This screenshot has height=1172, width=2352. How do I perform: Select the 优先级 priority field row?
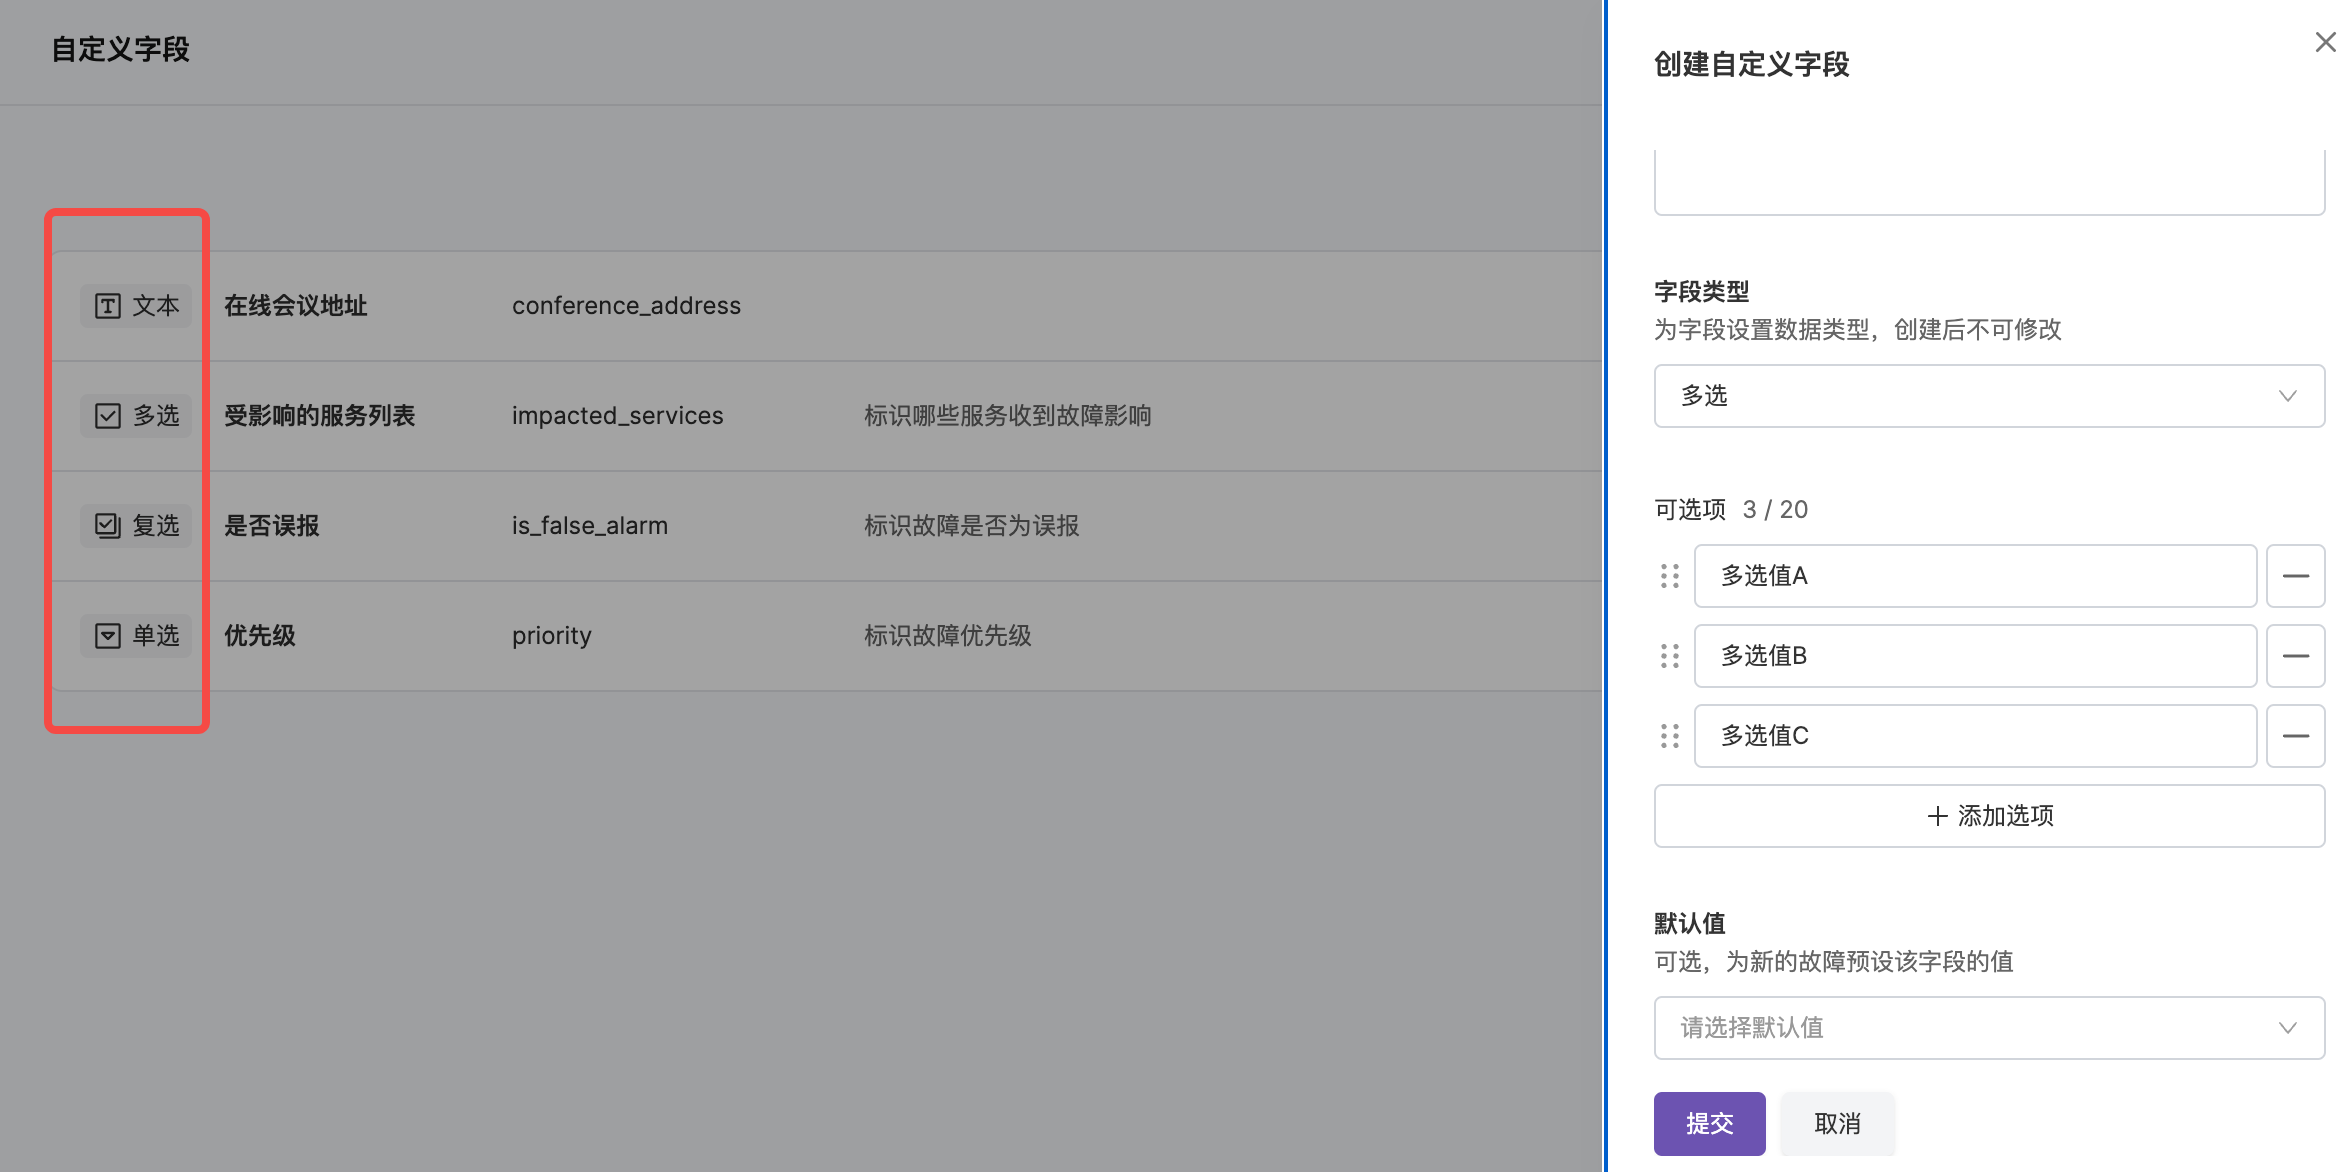pyautogui.click(x=700, y=635)
